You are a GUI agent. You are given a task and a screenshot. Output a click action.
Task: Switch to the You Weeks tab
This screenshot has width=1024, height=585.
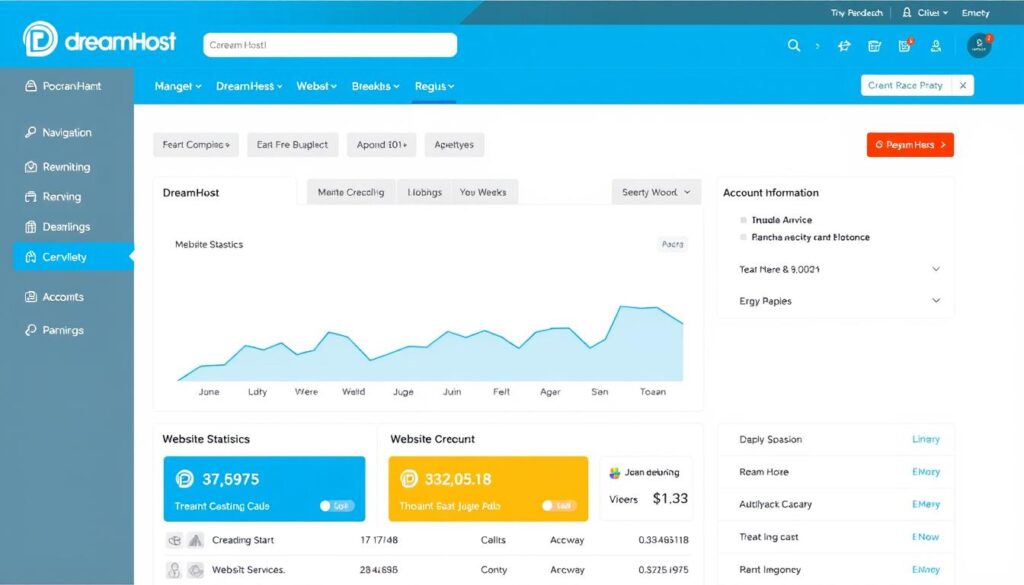483,192
